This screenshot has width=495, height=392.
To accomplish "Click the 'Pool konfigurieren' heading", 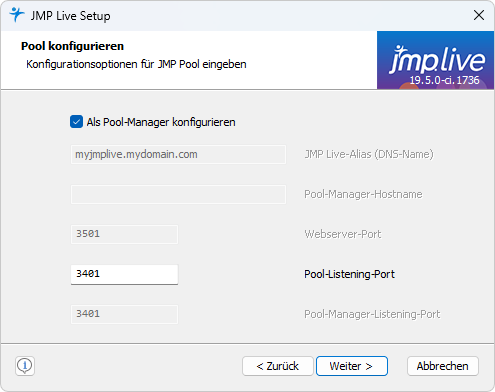I will point(72,46).
